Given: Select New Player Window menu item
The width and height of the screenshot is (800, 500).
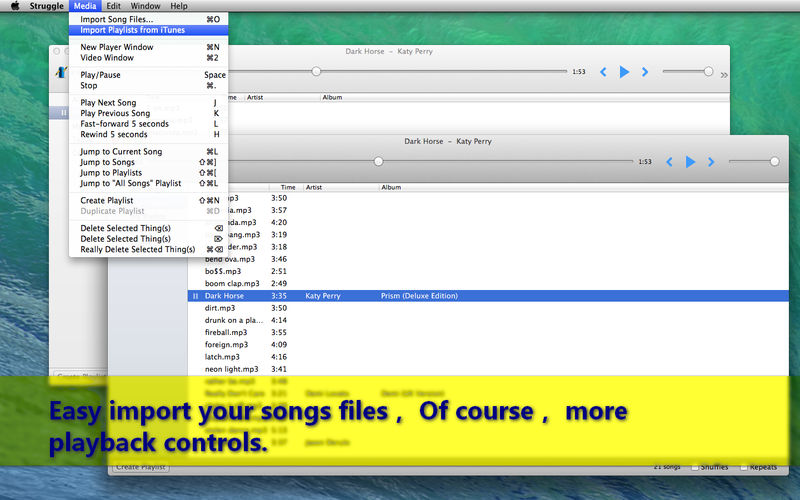Looking at the screenshot, I should pyautogui.click(x=148, y=47).
